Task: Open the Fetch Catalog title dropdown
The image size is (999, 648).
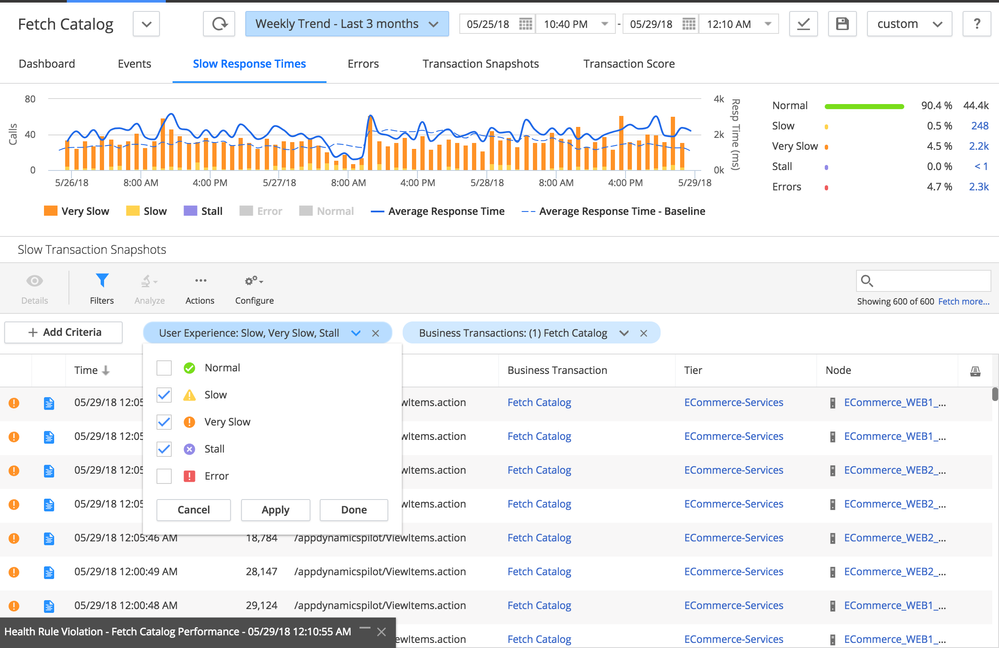Action: (x=147, y=24)
